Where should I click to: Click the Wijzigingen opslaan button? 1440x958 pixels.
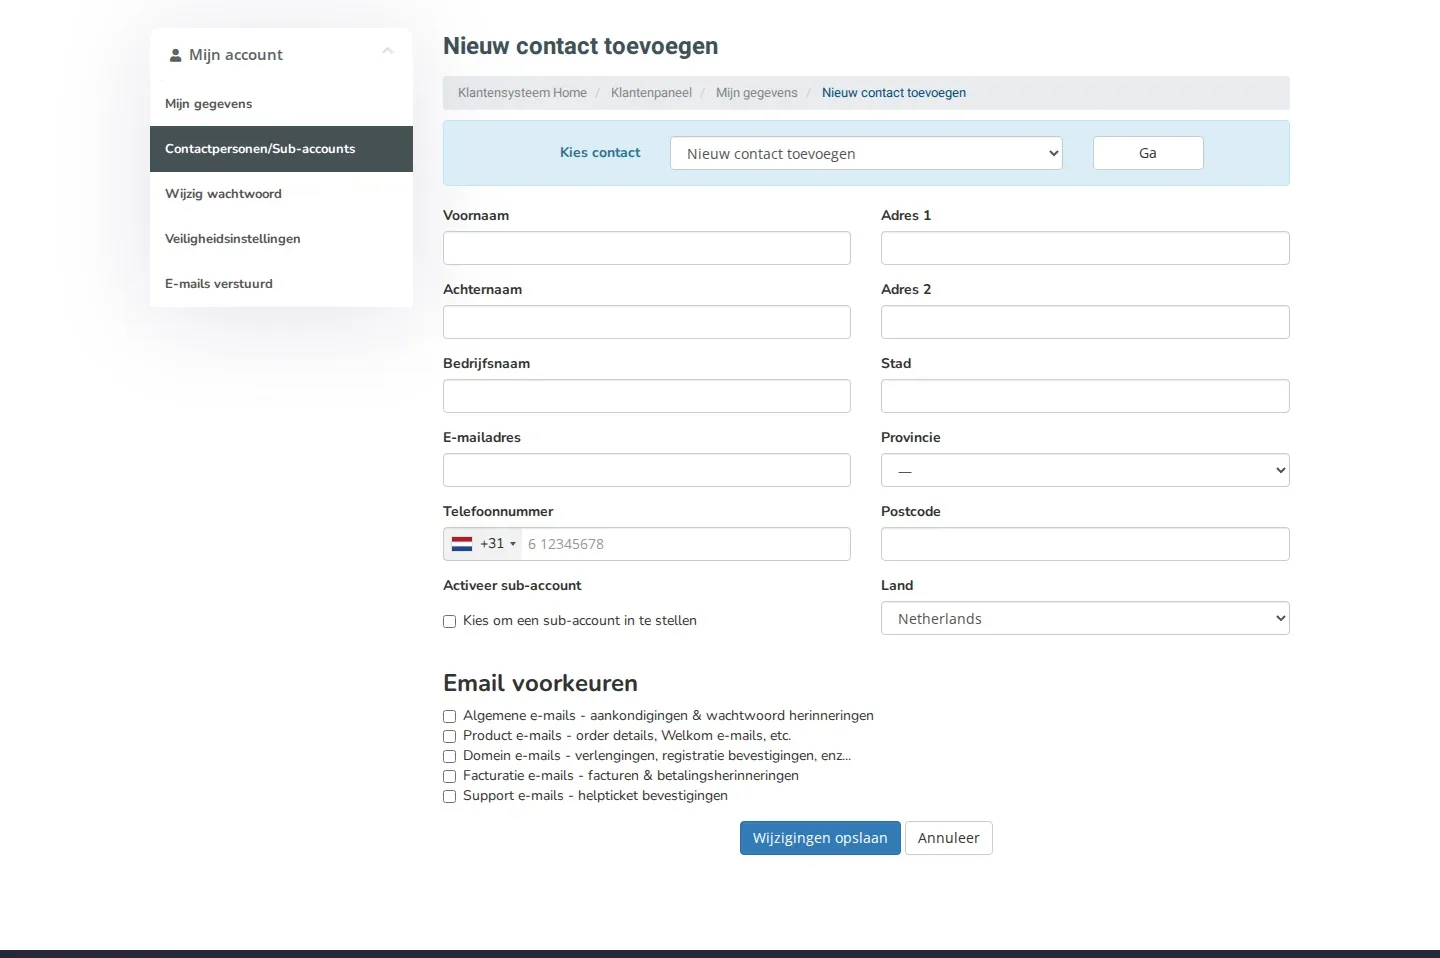[x=820, y=838]
